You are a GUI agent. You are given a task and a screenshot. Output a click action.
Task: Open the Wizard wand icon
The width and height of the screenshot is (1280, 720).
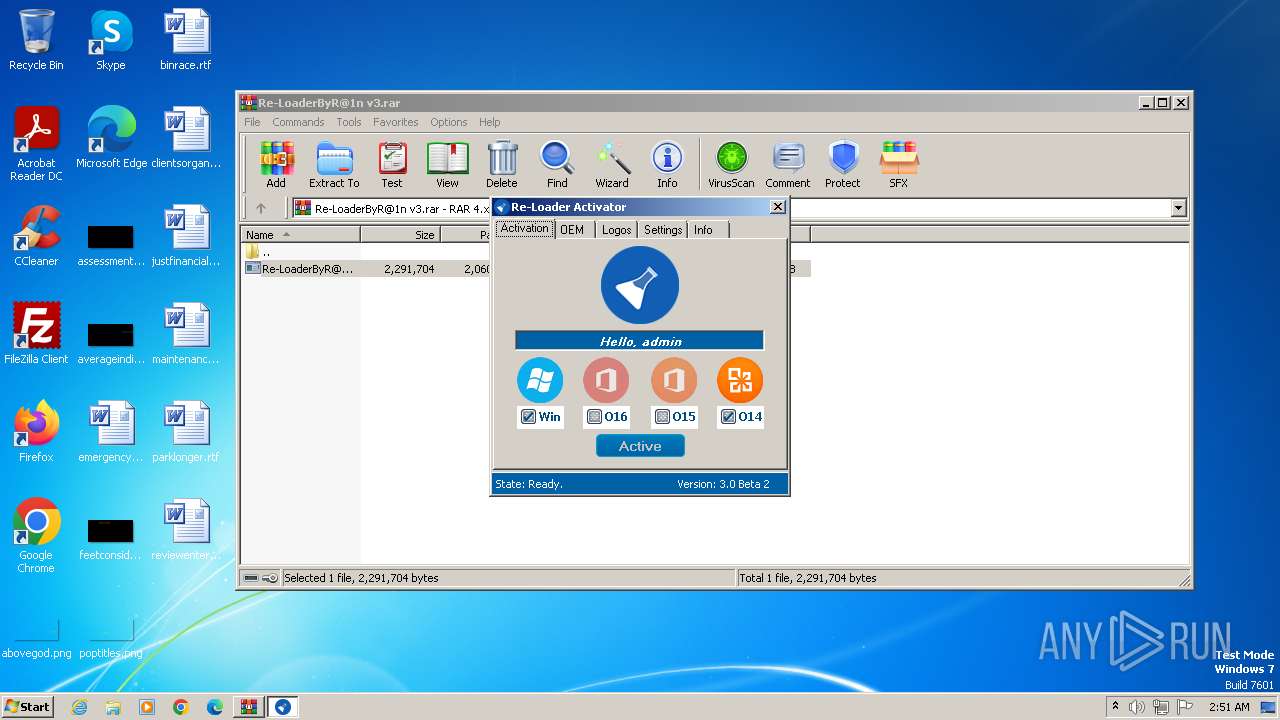pos(612,164)
